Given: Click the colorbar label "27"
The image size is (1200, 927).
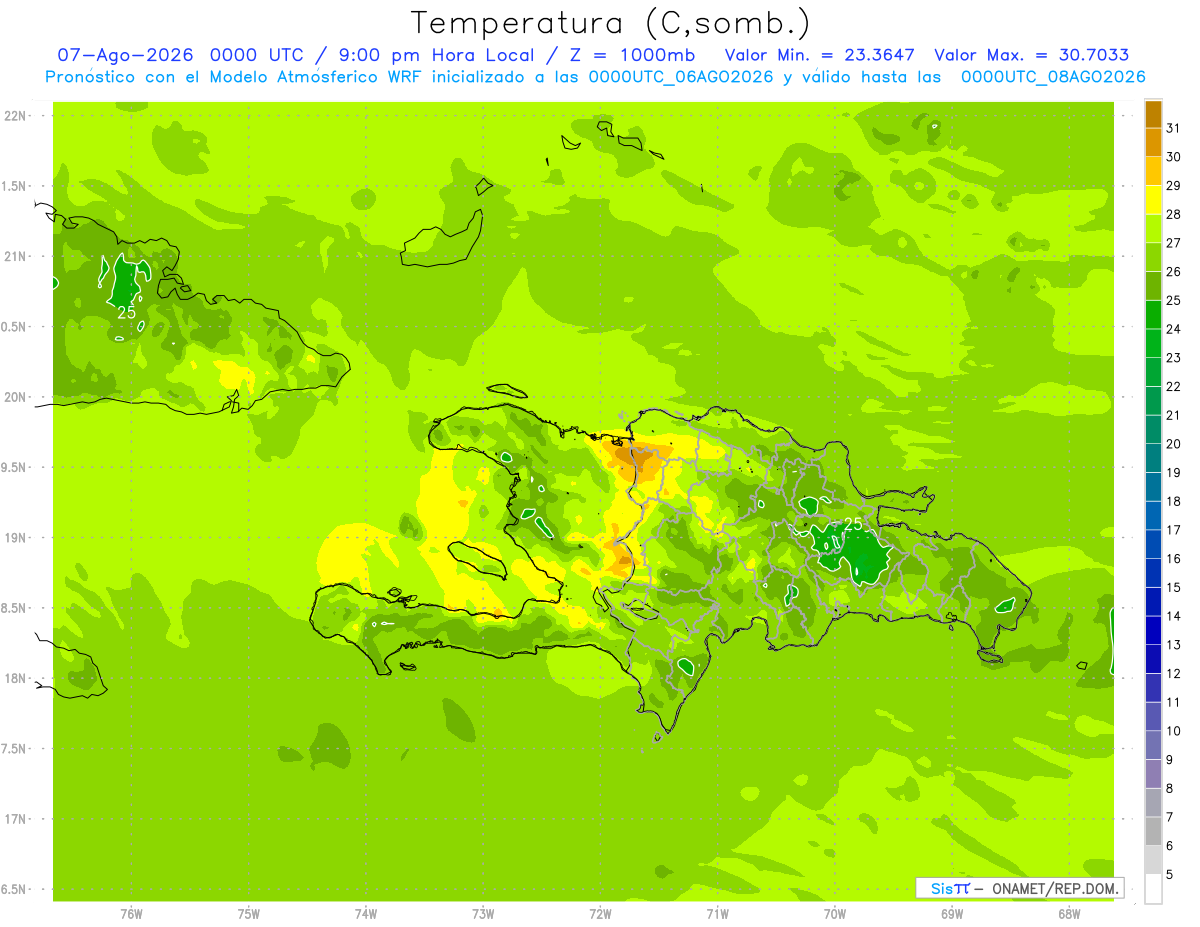Looking at the screenshot, I should tap(1174, 243).
